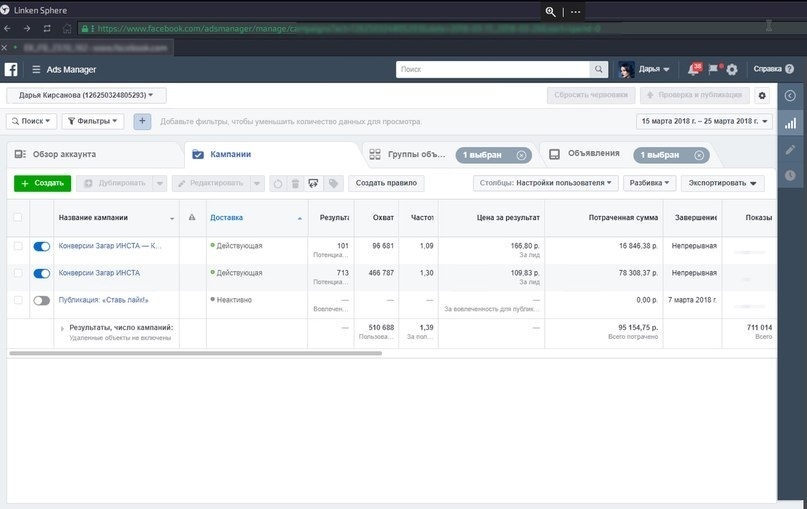This screenshot has width=807, height=509.
Task: Open the Дарья Кирсанова account dropdown
Action: [86, 95]
